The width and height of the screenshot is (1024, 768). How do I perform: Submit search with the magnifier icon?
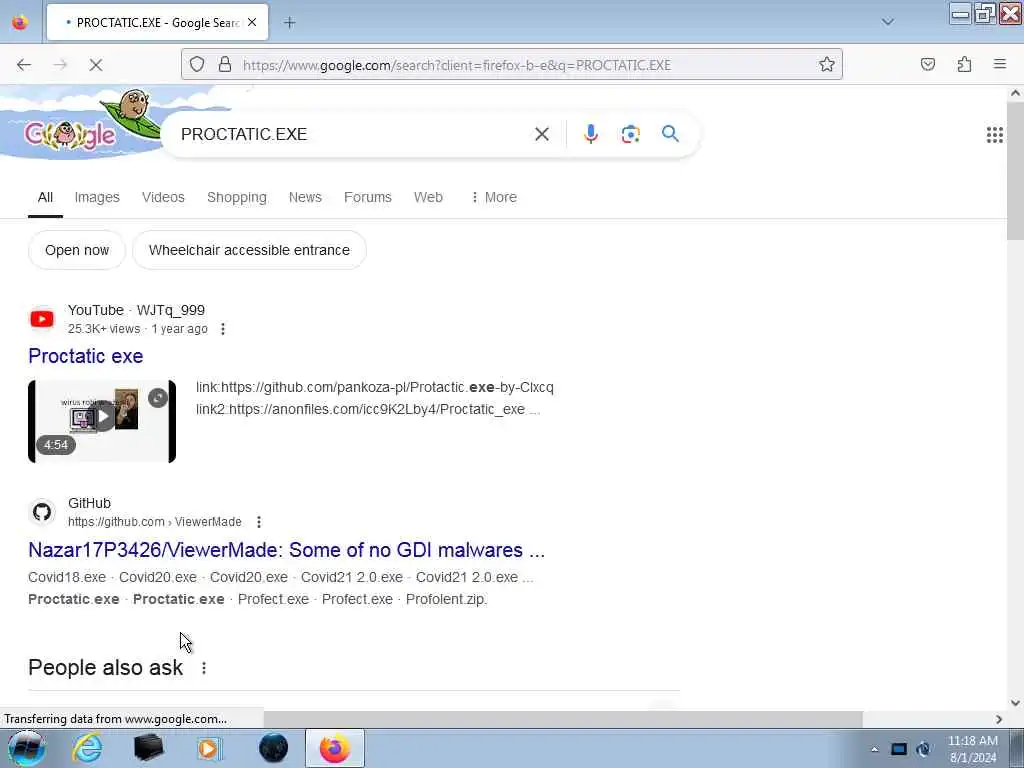coord(670,134)
